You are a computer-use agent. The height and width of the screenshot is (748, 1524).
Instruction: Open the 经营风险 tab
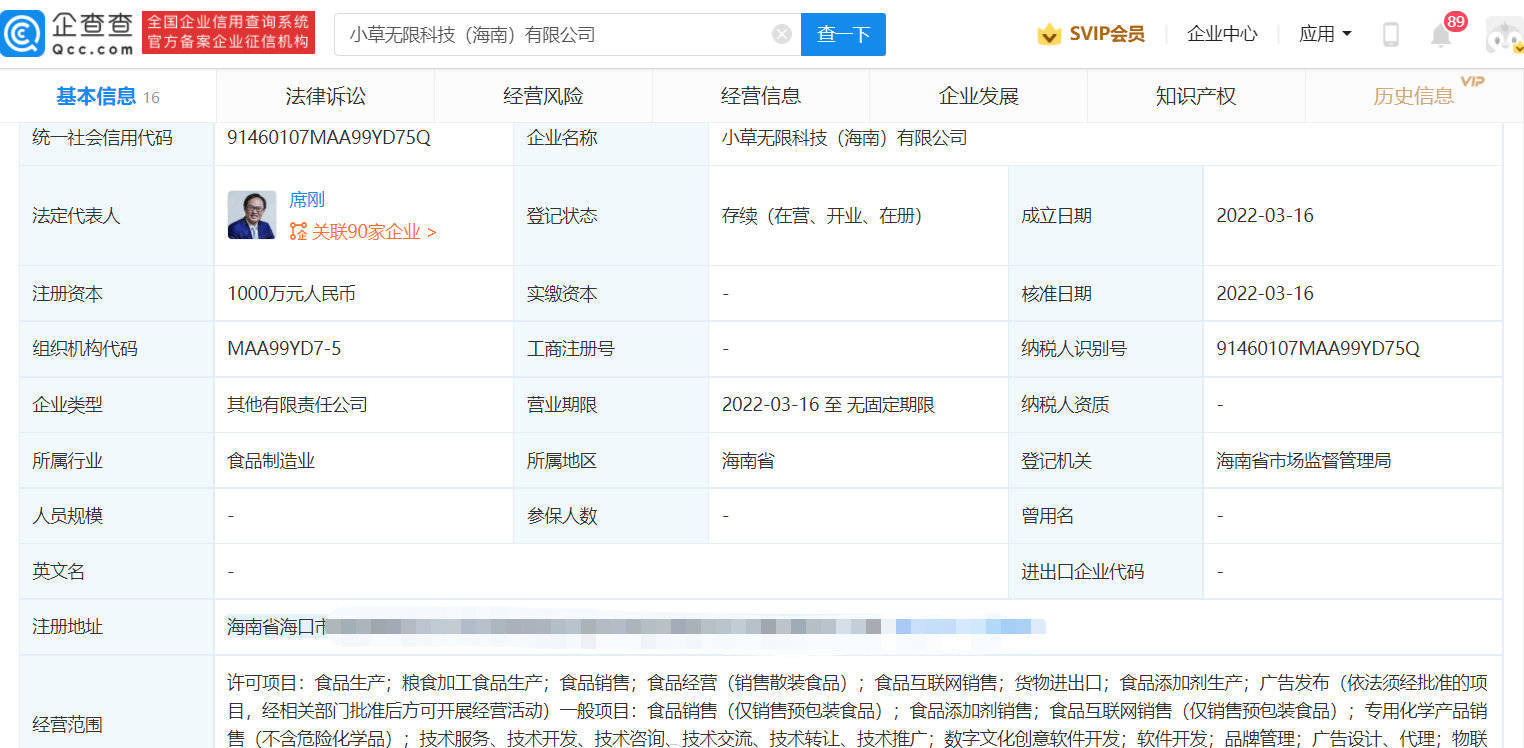[543, 96]
